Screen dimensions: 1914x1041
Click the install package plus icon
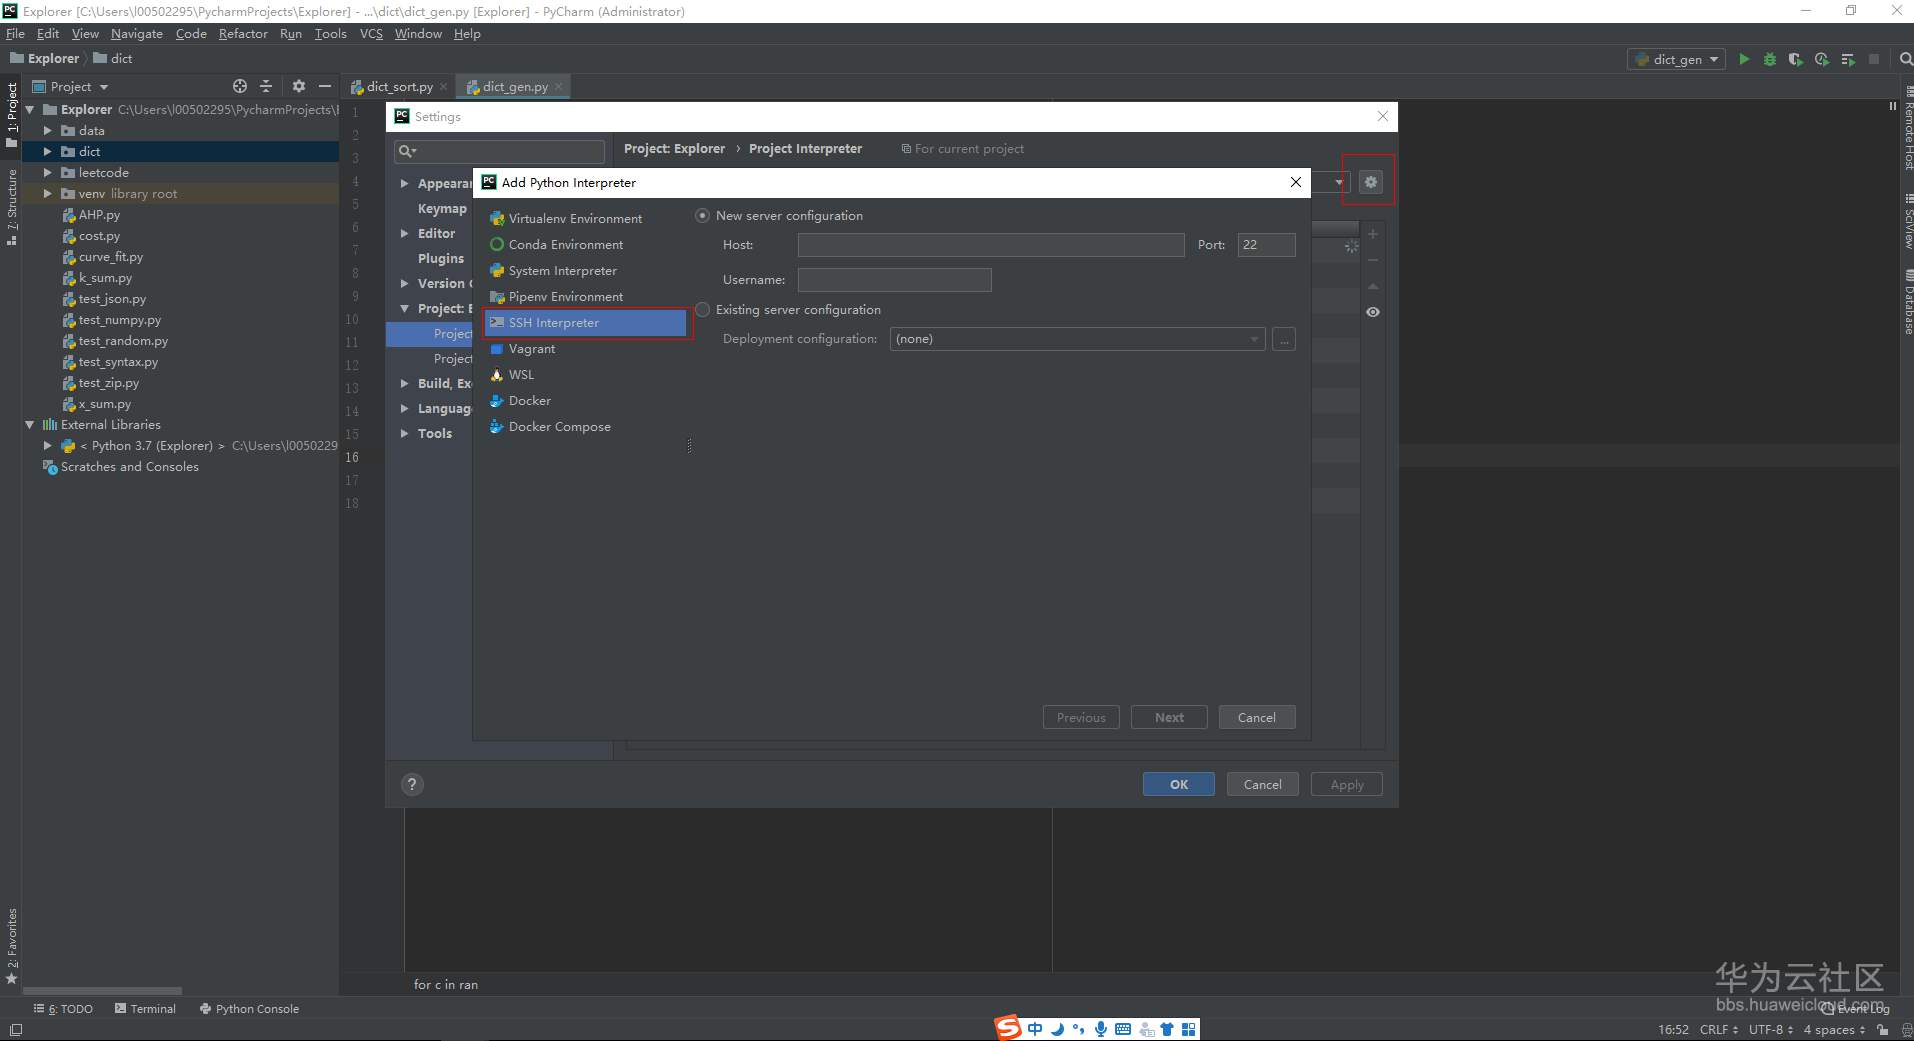pyautogui.click(x=1373, y=234)
